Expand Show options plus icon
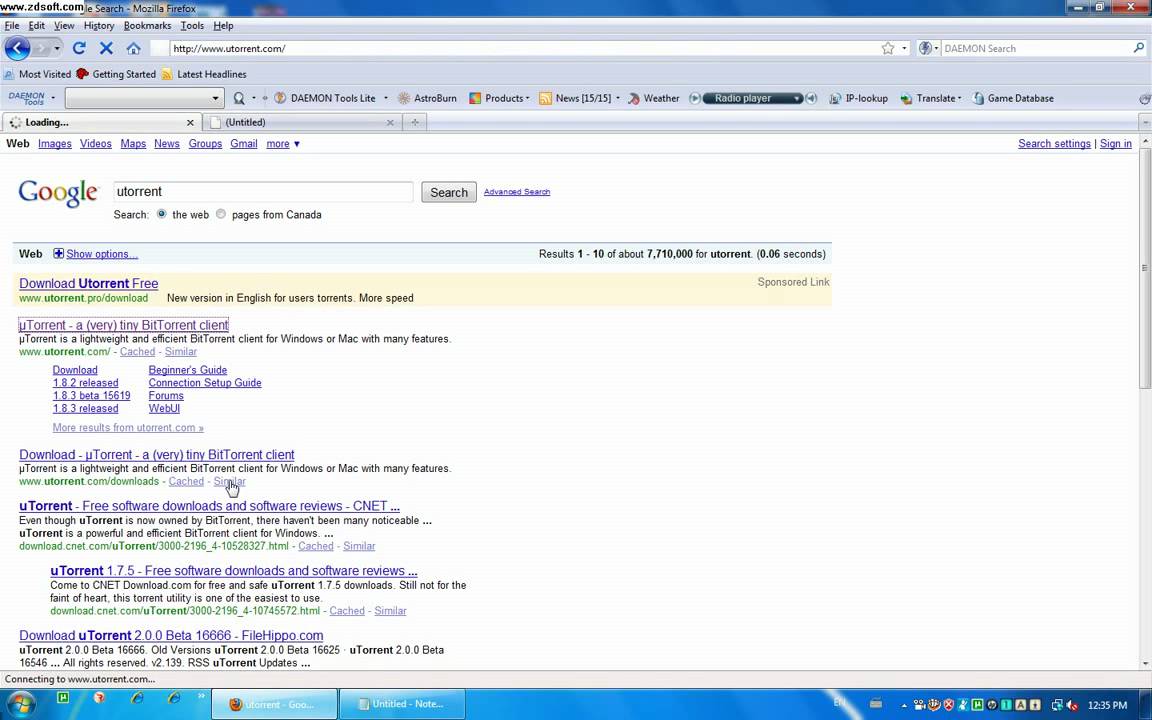 click(59, 254)
